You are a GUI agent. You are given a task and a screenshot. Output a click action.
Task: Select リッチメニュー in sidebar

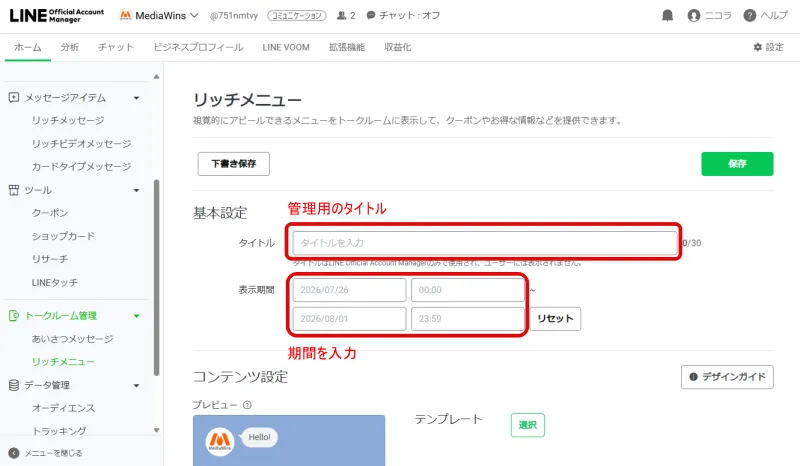click(63, 361)
